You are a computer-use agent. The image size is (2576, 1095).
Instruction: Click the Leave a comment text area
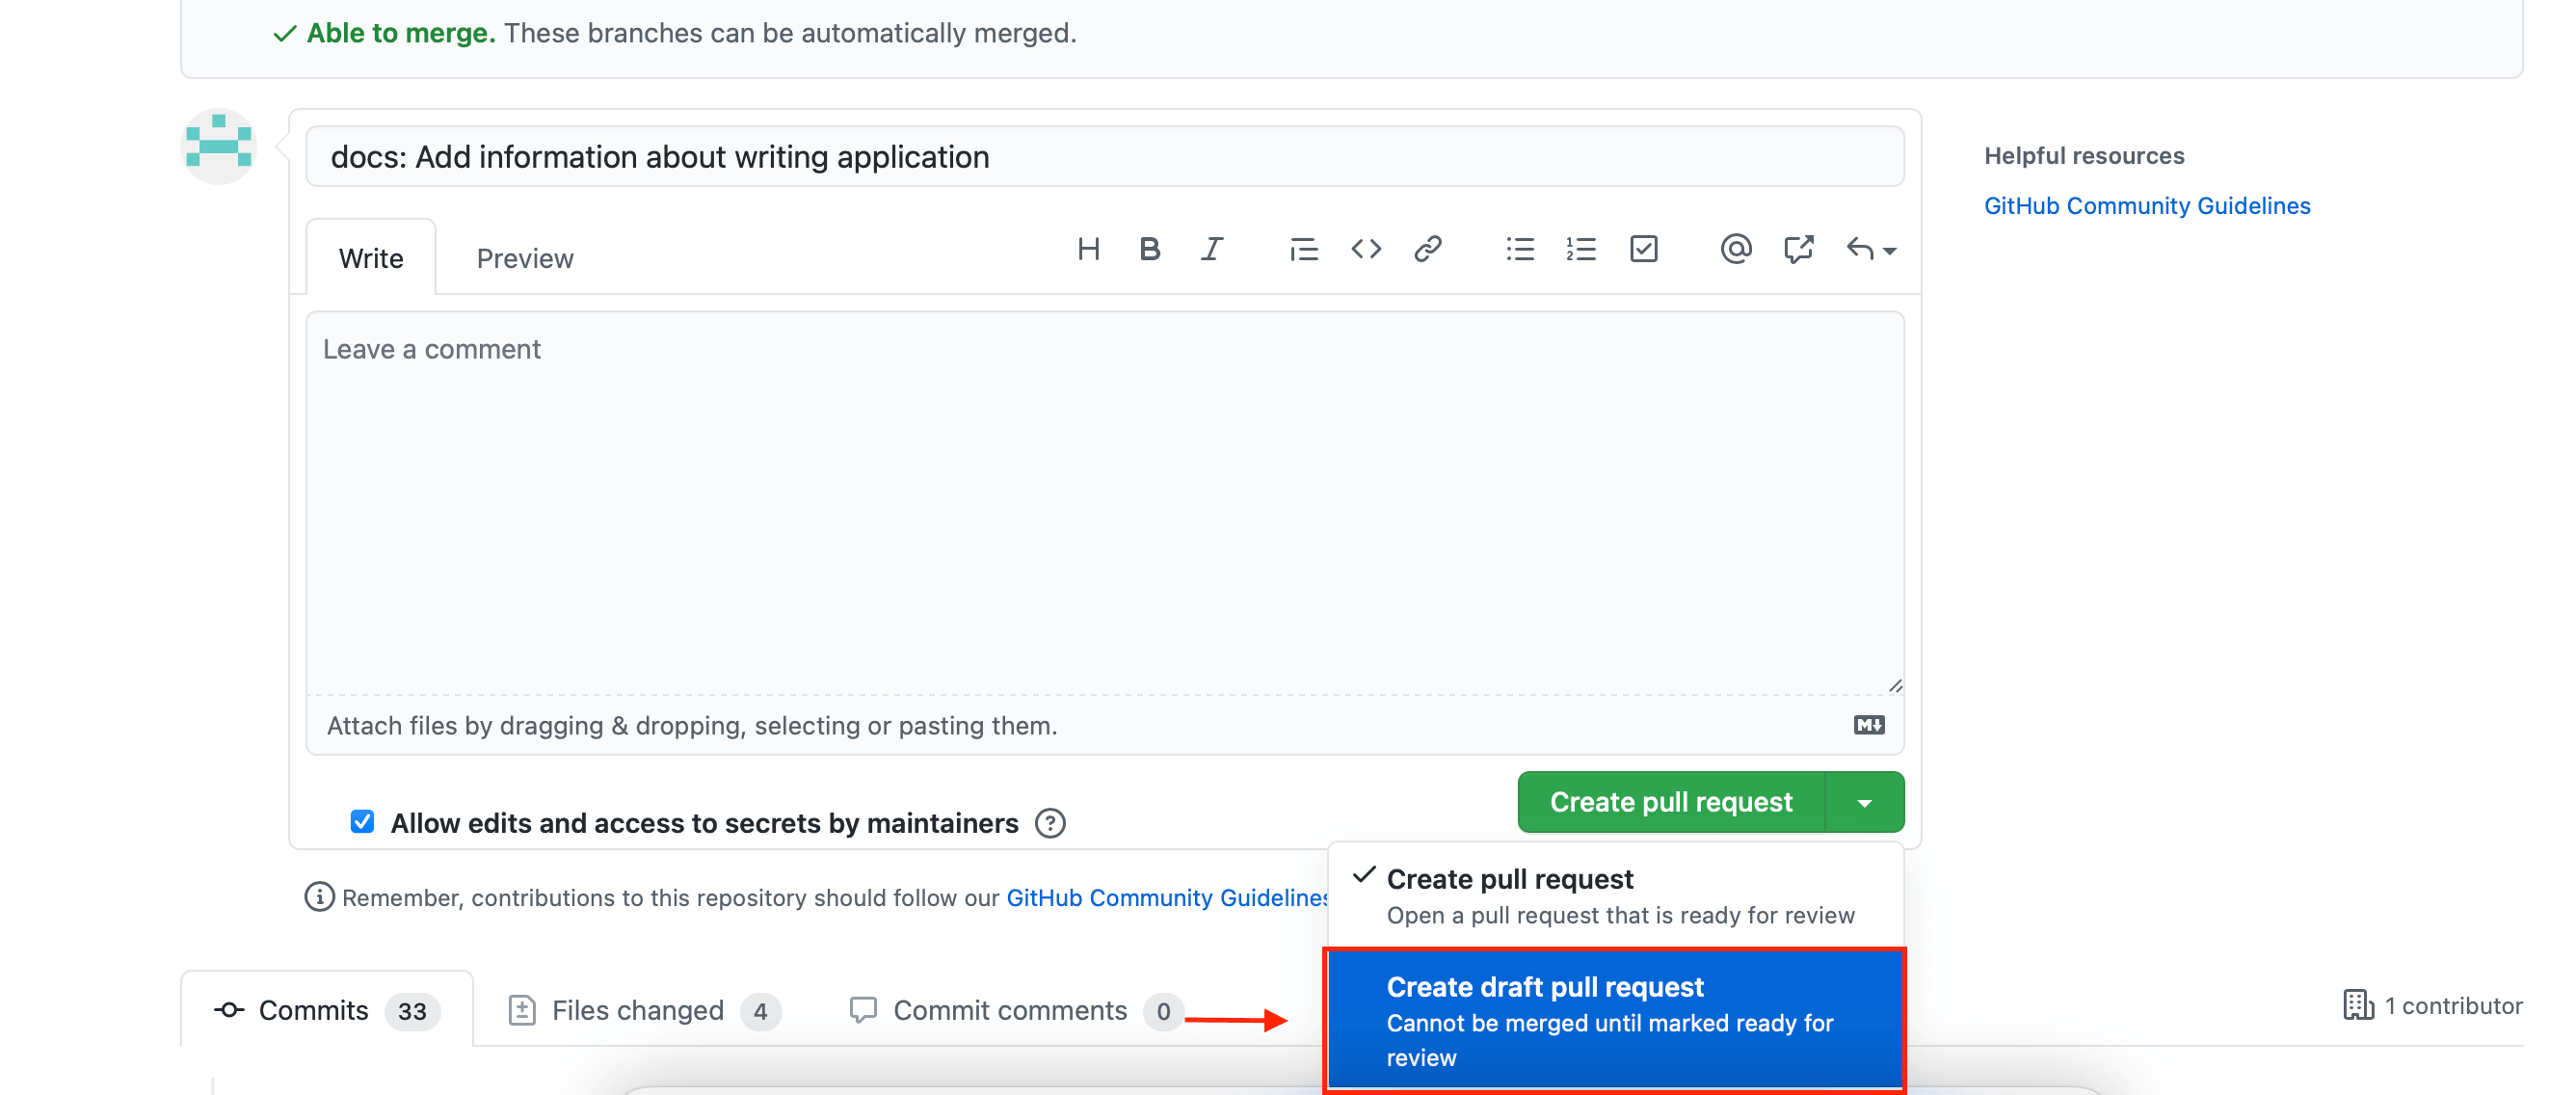[1100, 500]
